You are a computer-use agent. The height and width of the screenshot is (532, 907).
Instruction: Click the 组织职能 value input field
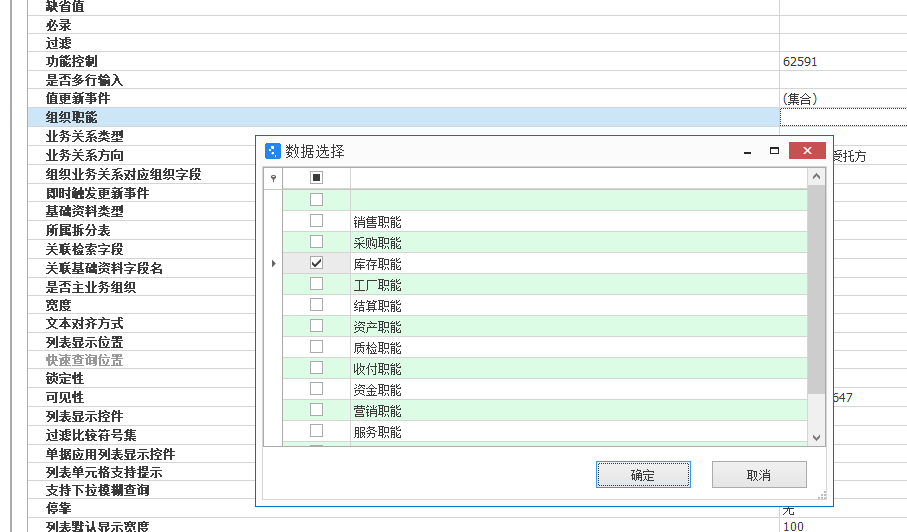click(842, 118)
